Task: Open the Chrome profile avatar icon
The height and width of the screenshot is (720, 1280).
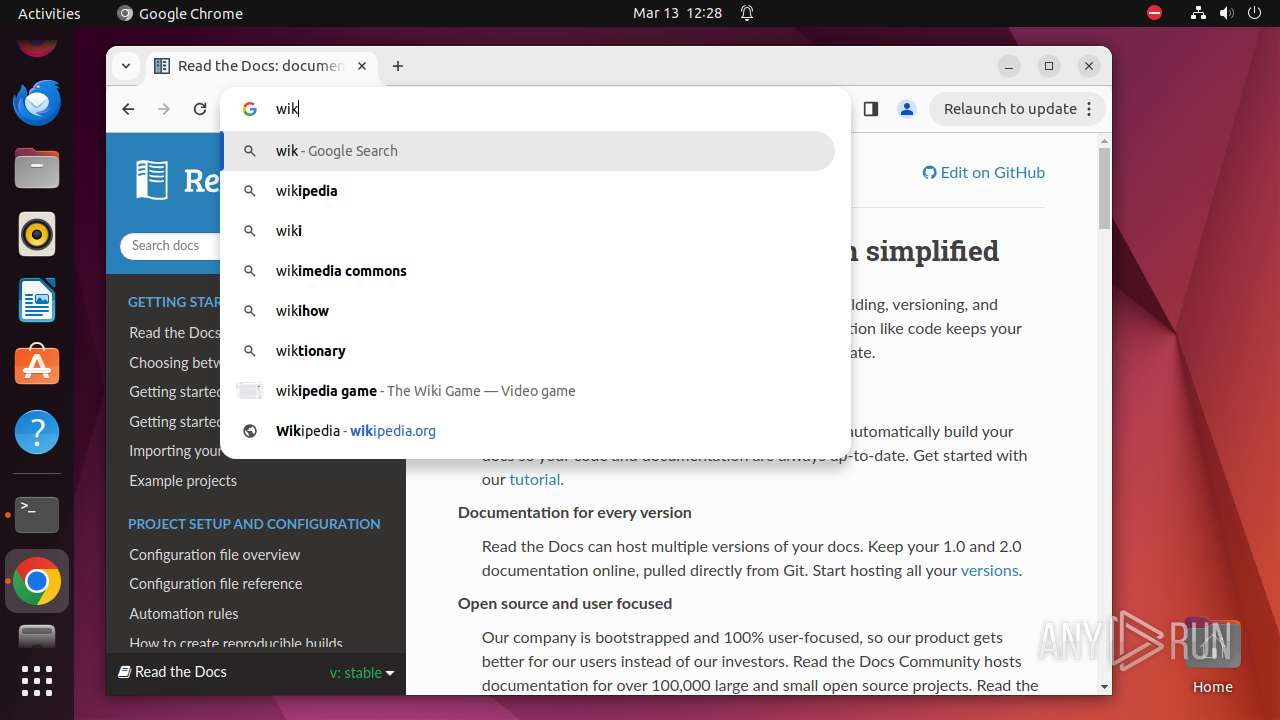Action: pyautogui.click(x=907, y=109)
